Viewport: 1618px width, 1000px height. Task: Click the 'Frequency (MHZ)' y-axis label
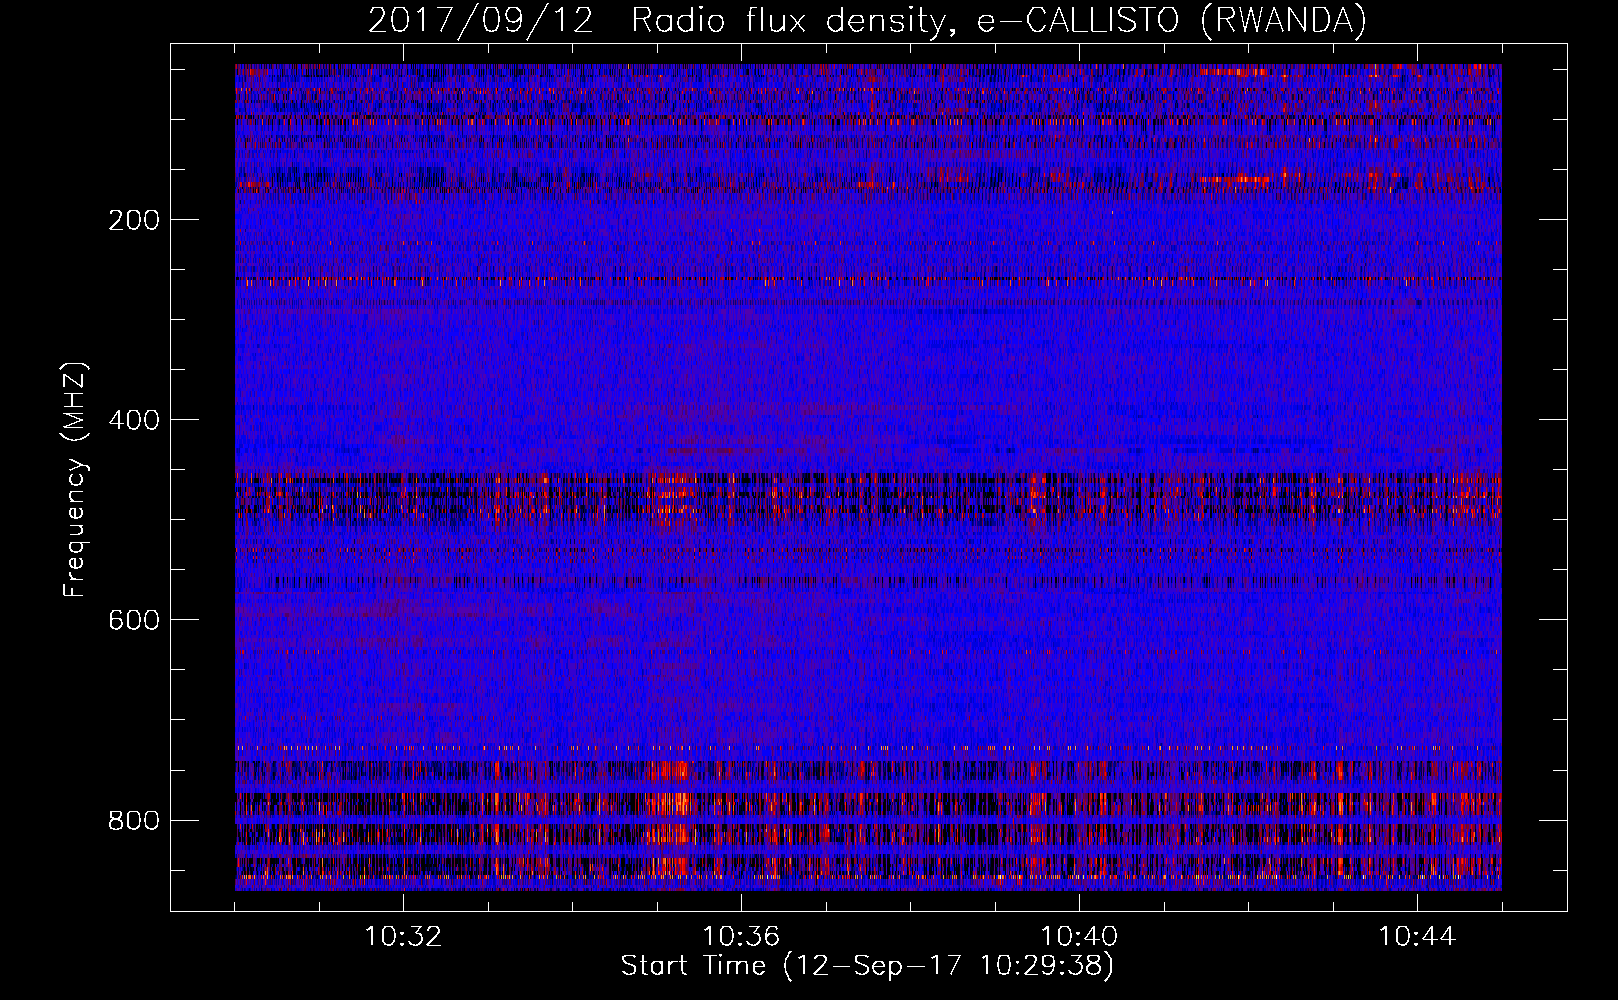(x=75, y=480)
